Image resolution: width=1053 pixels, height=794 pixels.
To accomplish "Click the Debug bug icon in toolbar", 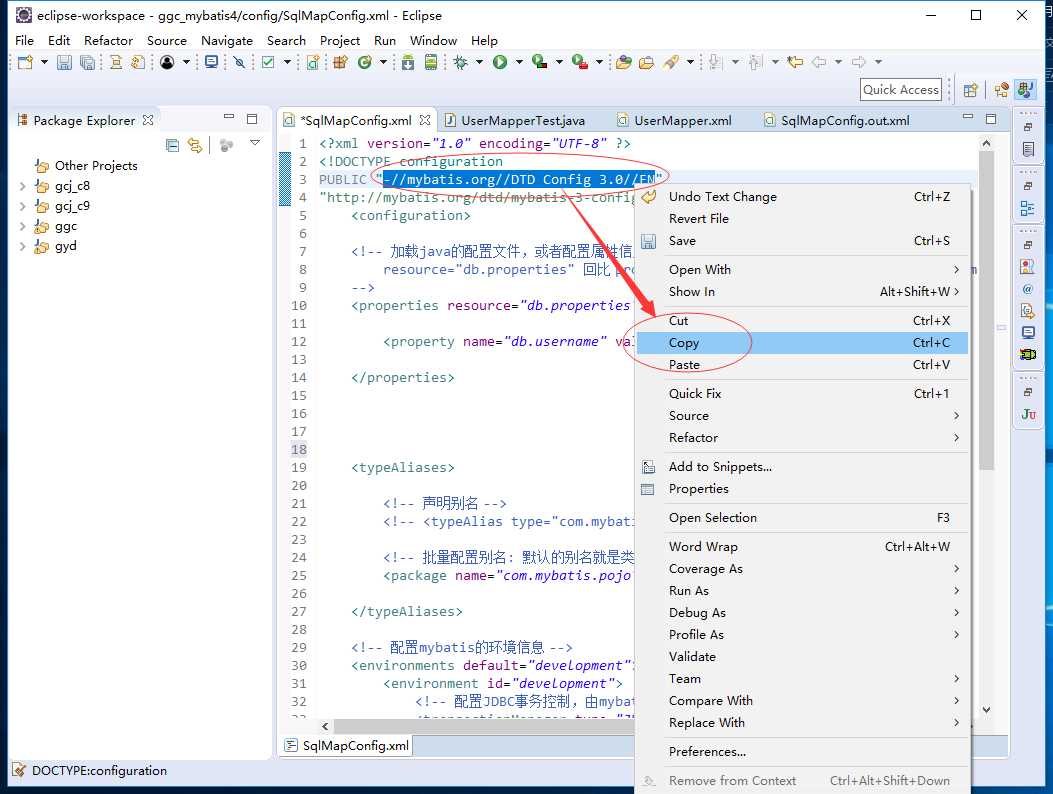I will click(461, 62).
